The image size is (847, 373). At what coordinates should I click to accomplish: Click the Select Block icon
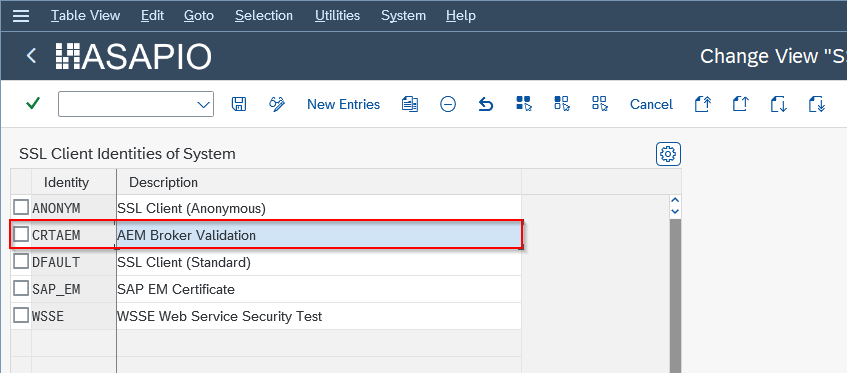[562, 104]
